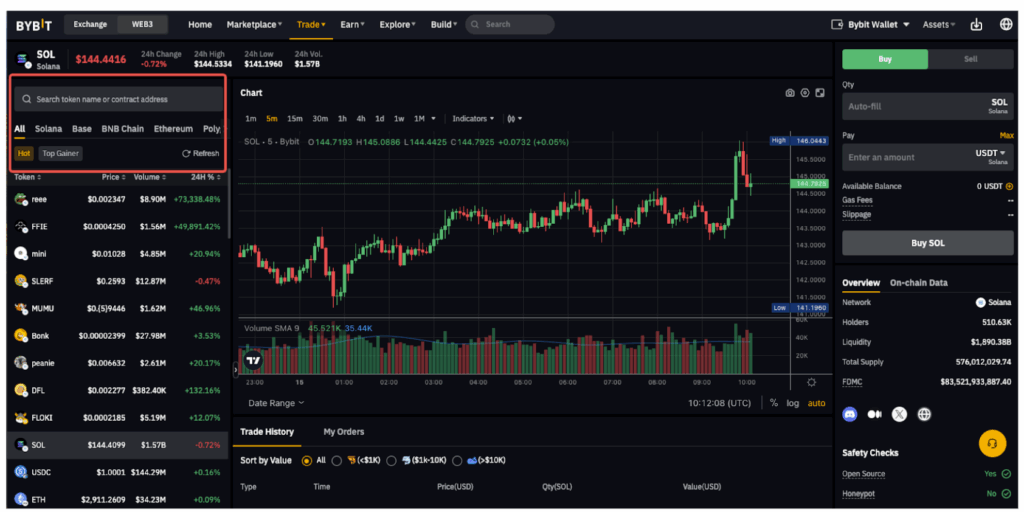Click the token name search field

[119, 99]
